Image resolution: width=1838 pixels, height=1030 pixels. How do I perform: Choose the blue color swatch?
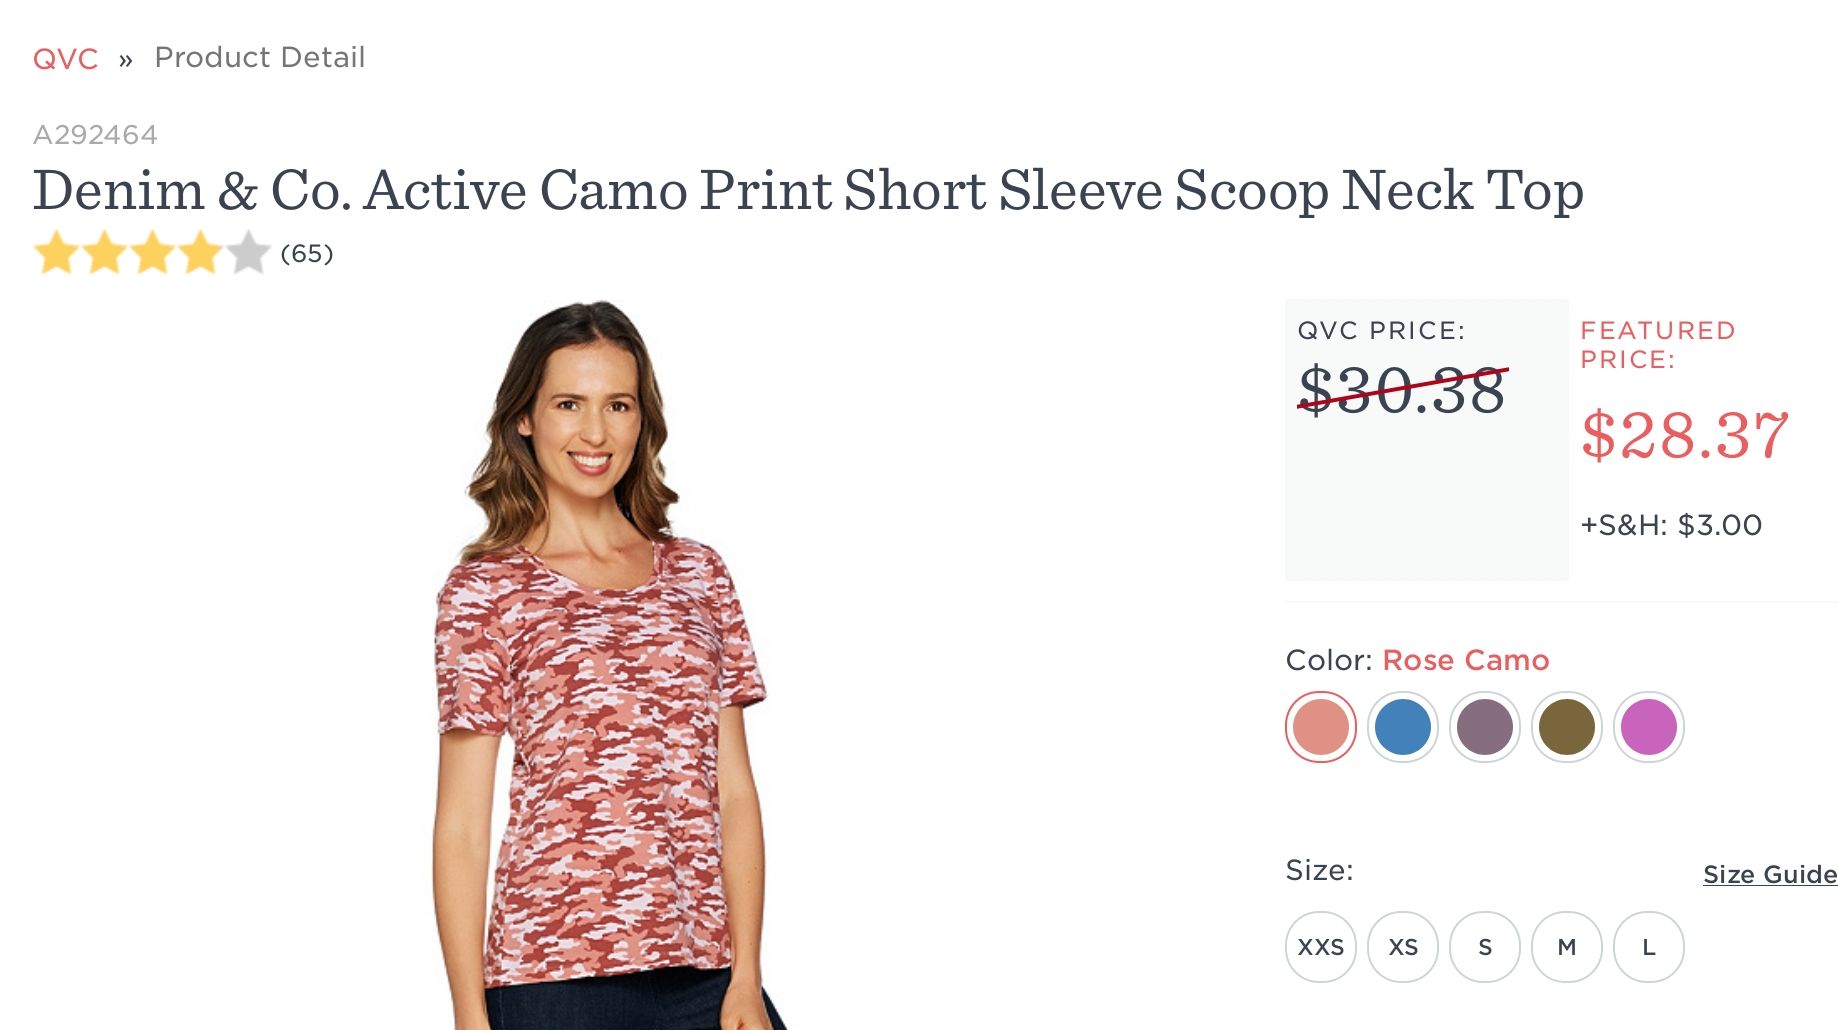pyautogui.click(x=1402, y=727)
